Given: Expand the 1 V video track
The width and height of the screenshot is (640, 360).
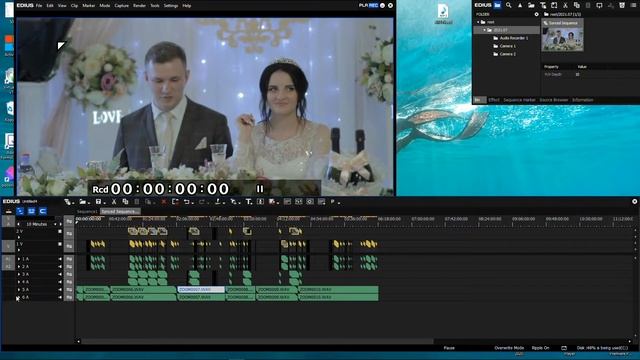Looking at the screenshot, I should click(x=19, y=250).
